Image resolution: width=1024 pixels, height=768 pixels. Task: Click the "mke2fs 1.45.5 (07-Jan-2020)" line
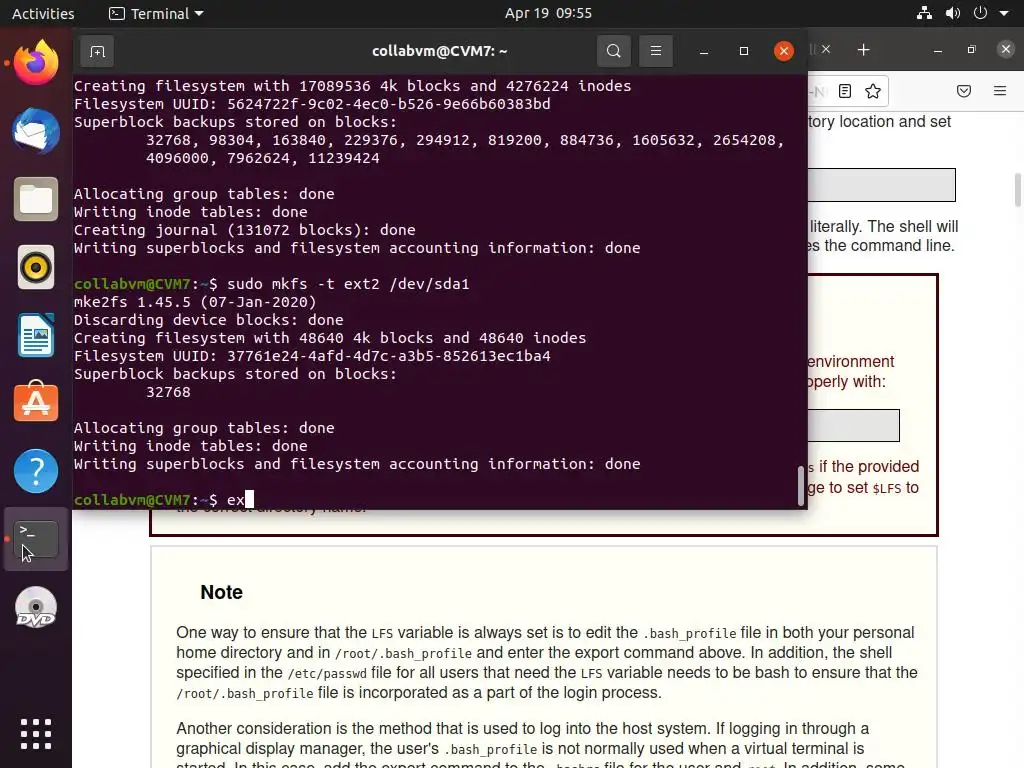click(195, 302)
